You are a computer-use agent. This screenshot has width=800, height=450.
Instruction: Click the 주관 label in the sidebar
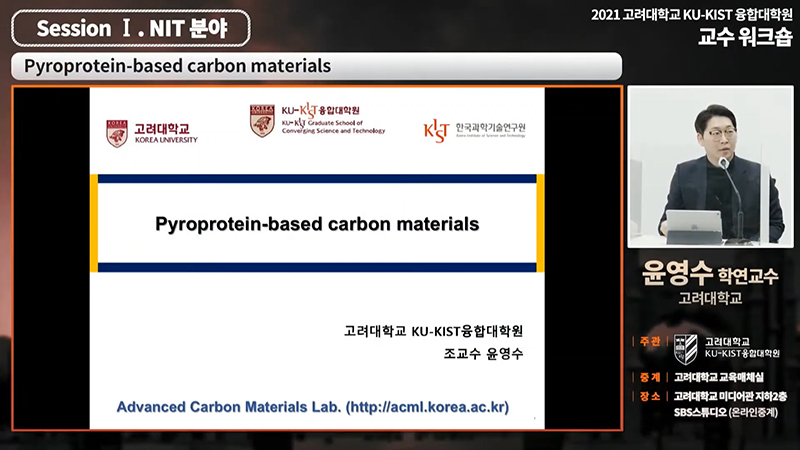tap(649, 342)
